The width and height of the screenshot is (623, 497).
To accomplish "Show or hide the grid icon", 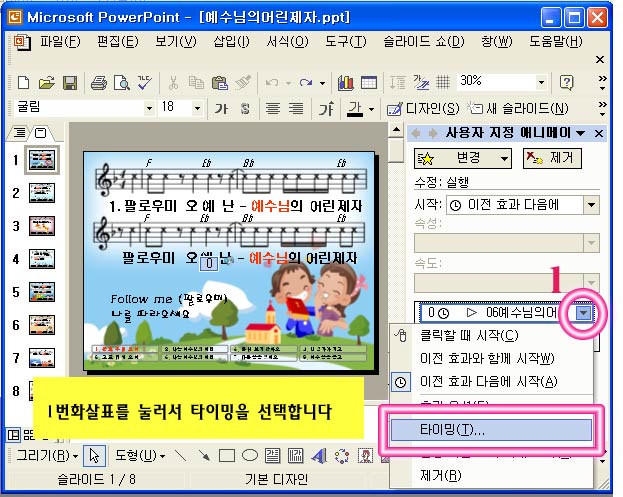I will click(443, 83).
